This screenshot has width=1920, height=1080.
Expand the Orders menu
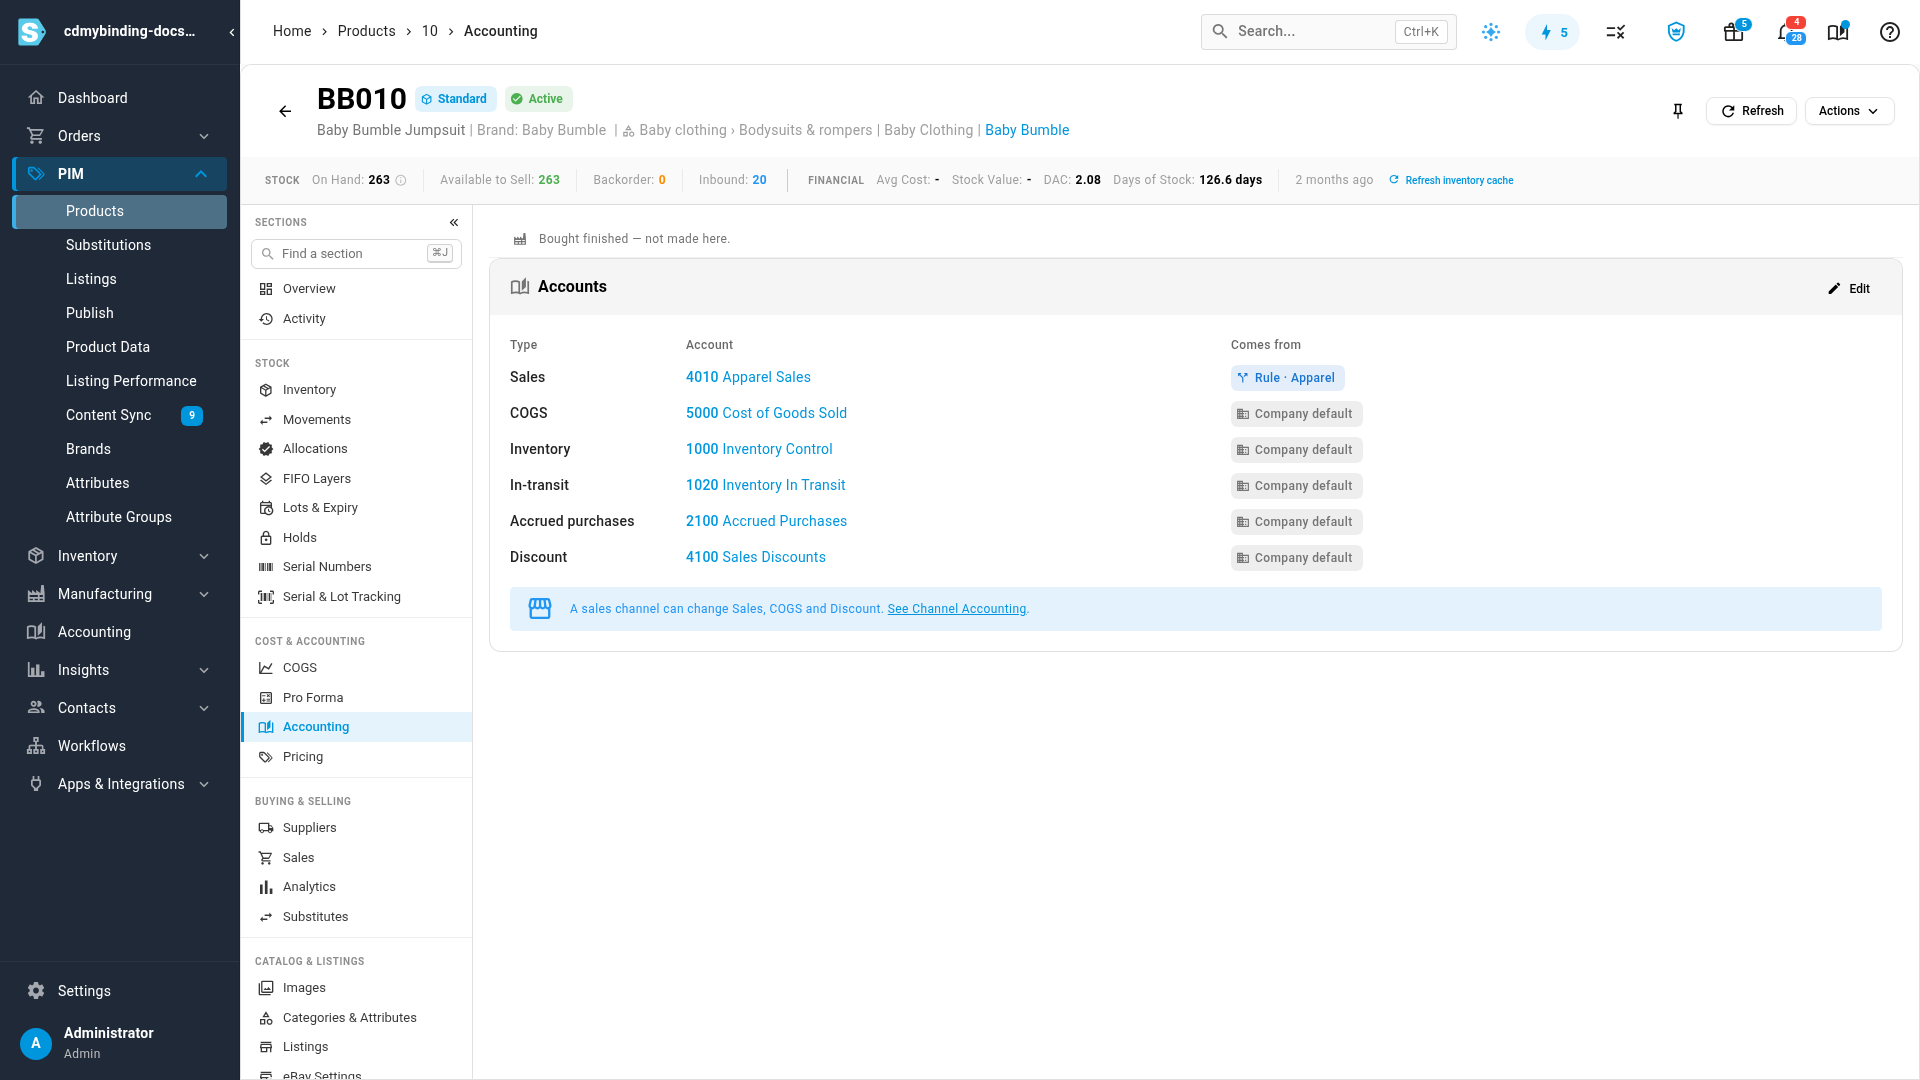click(x=119, y=136)
